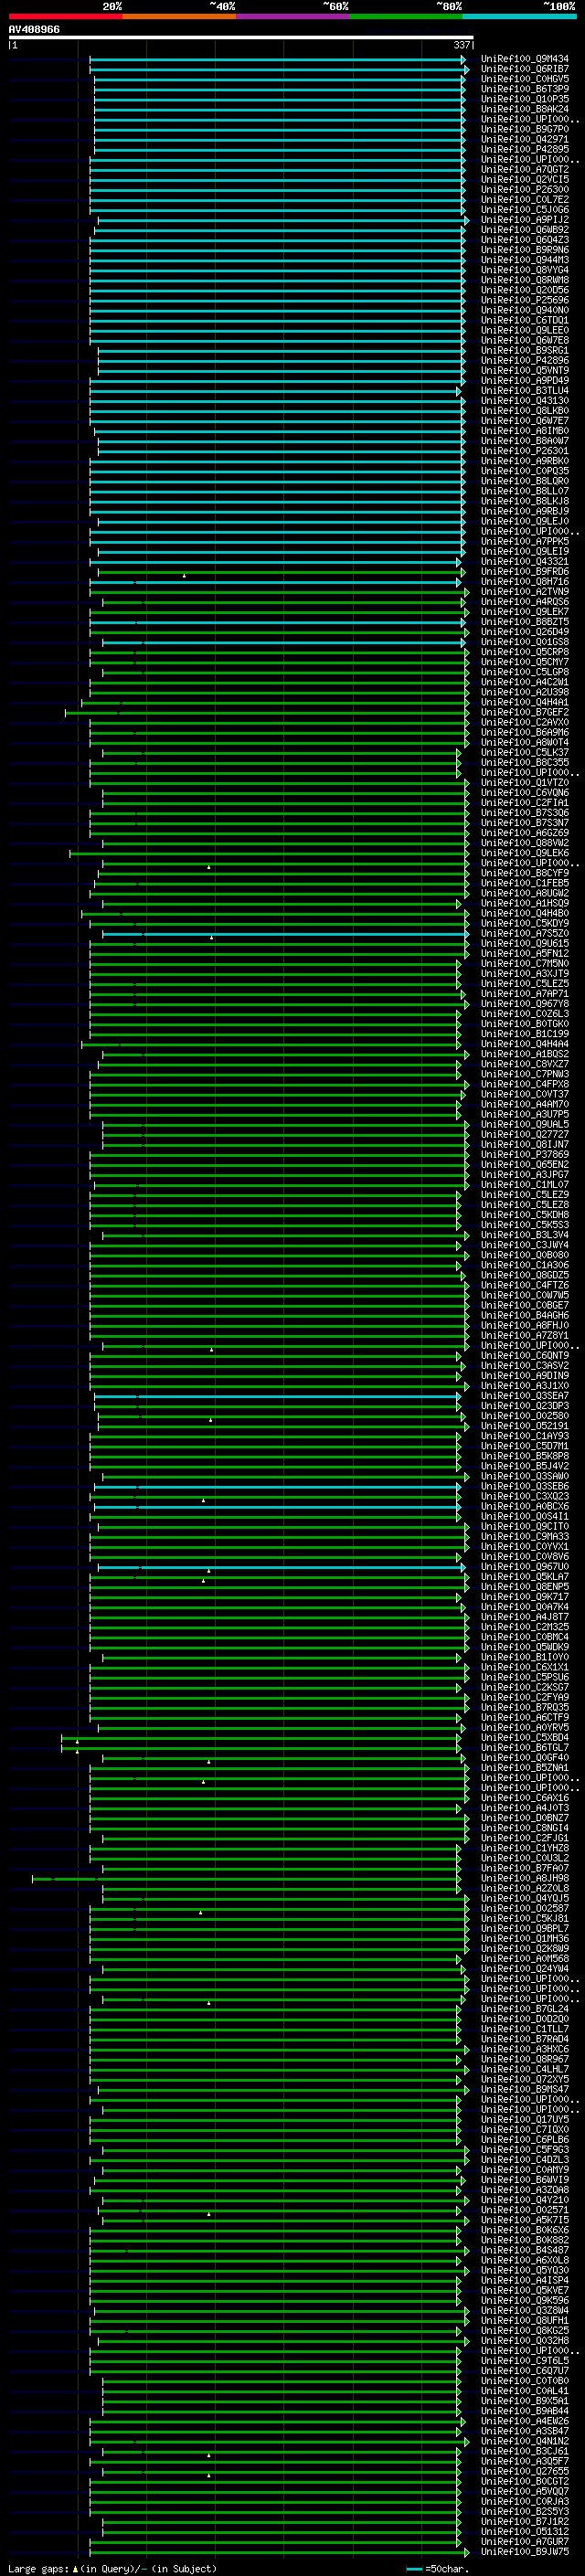This screenshot has width=585, height=2576.
Task: Select the UniRef100_Q5KLA7 label
Action: coord(525,1577)
